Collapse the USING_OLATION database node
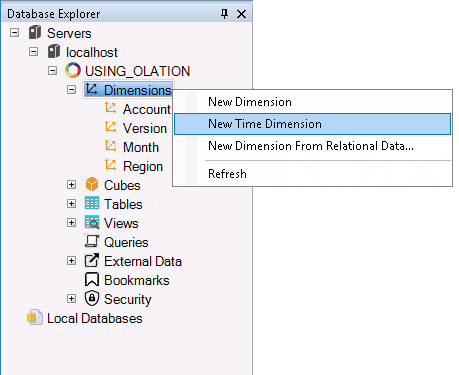Viewport: 459px width, 375px height. [x=52, y=71]
